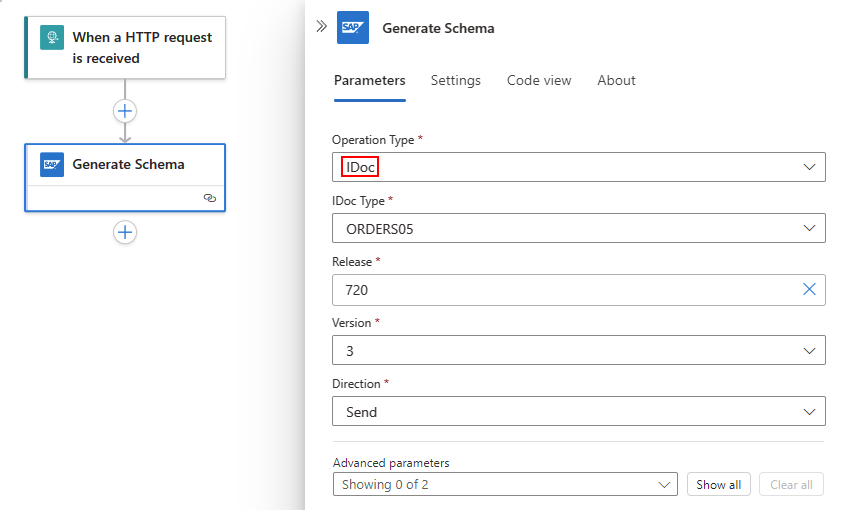This screenshot has height=510, width=850.
Task: Expand the Direction dropdown
Action: pos(809,411)
